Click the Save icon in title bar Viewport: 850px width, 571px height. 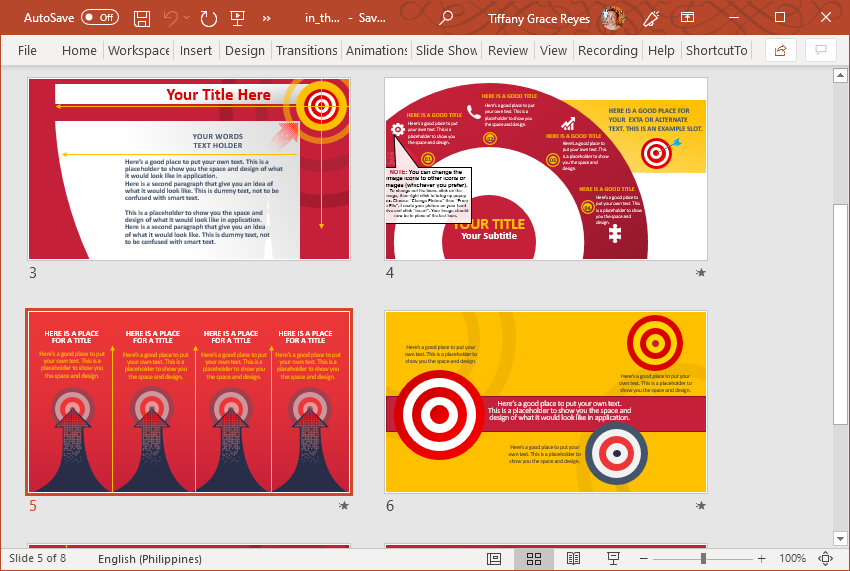pyautogui.click(x=142, y=18)
